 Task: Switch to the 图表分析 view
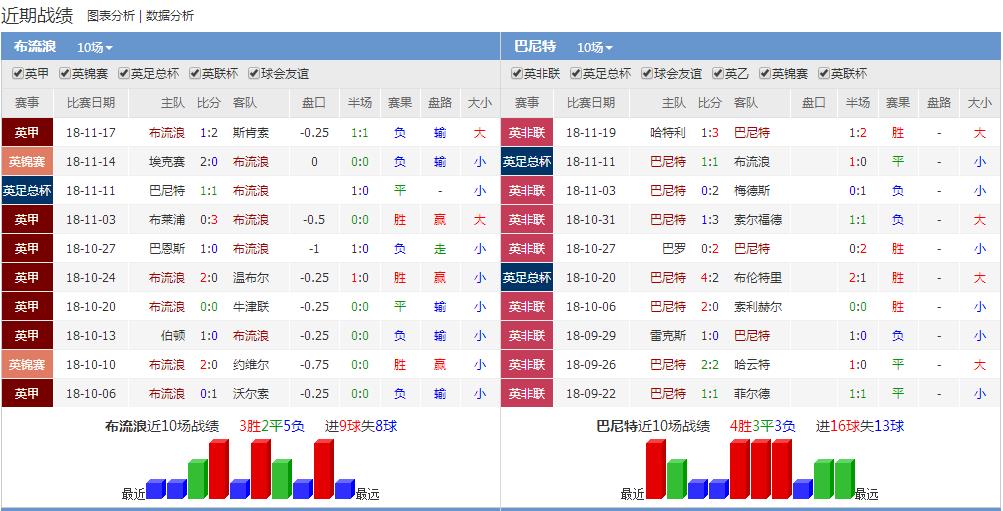tap(111, 16)
